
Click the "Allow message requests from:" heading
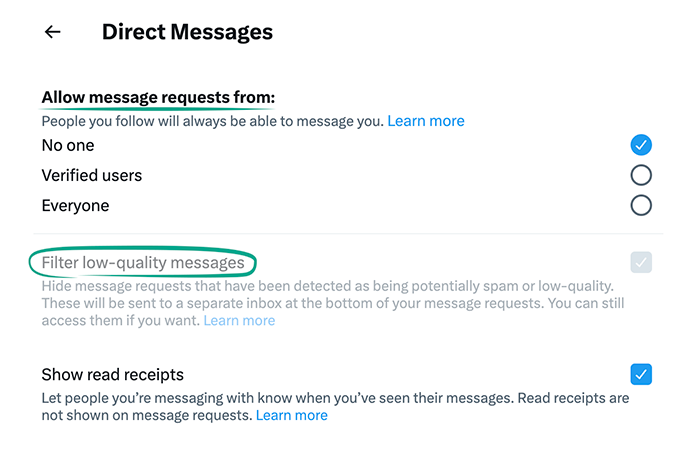point(158,97)
